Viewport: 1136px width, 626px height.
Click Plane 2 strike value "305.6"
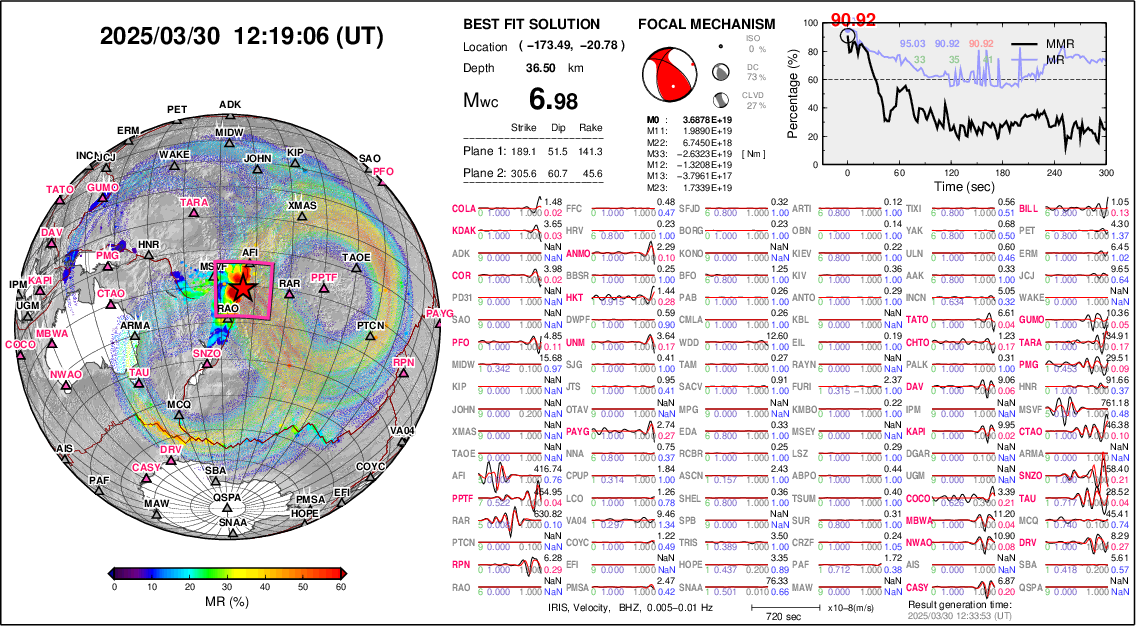pos(523,175)
